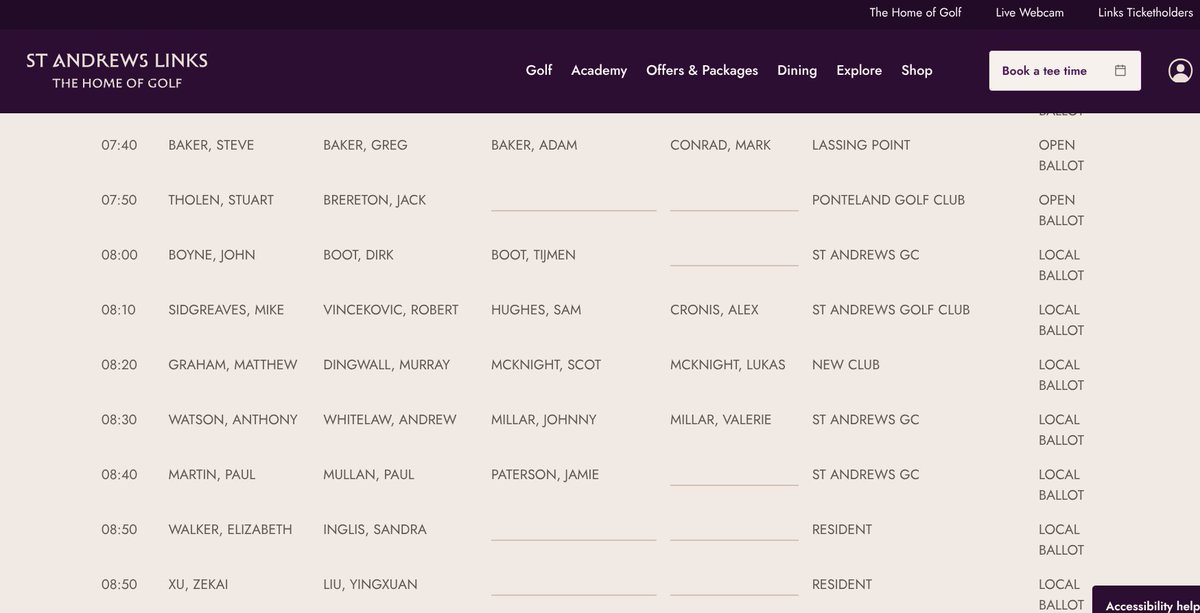The width and height of the screenshot is (1200, 613).
Task: Open the Explore menu
Action: [859, 71]
